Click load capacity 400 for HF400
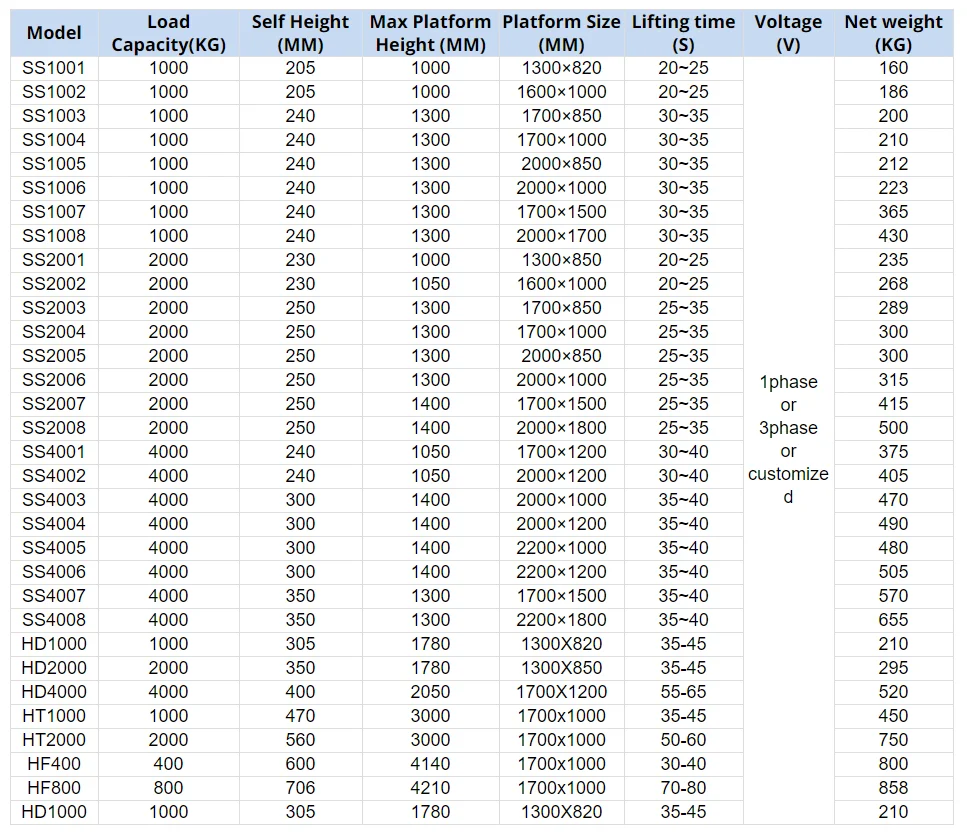 pos(168,765)
